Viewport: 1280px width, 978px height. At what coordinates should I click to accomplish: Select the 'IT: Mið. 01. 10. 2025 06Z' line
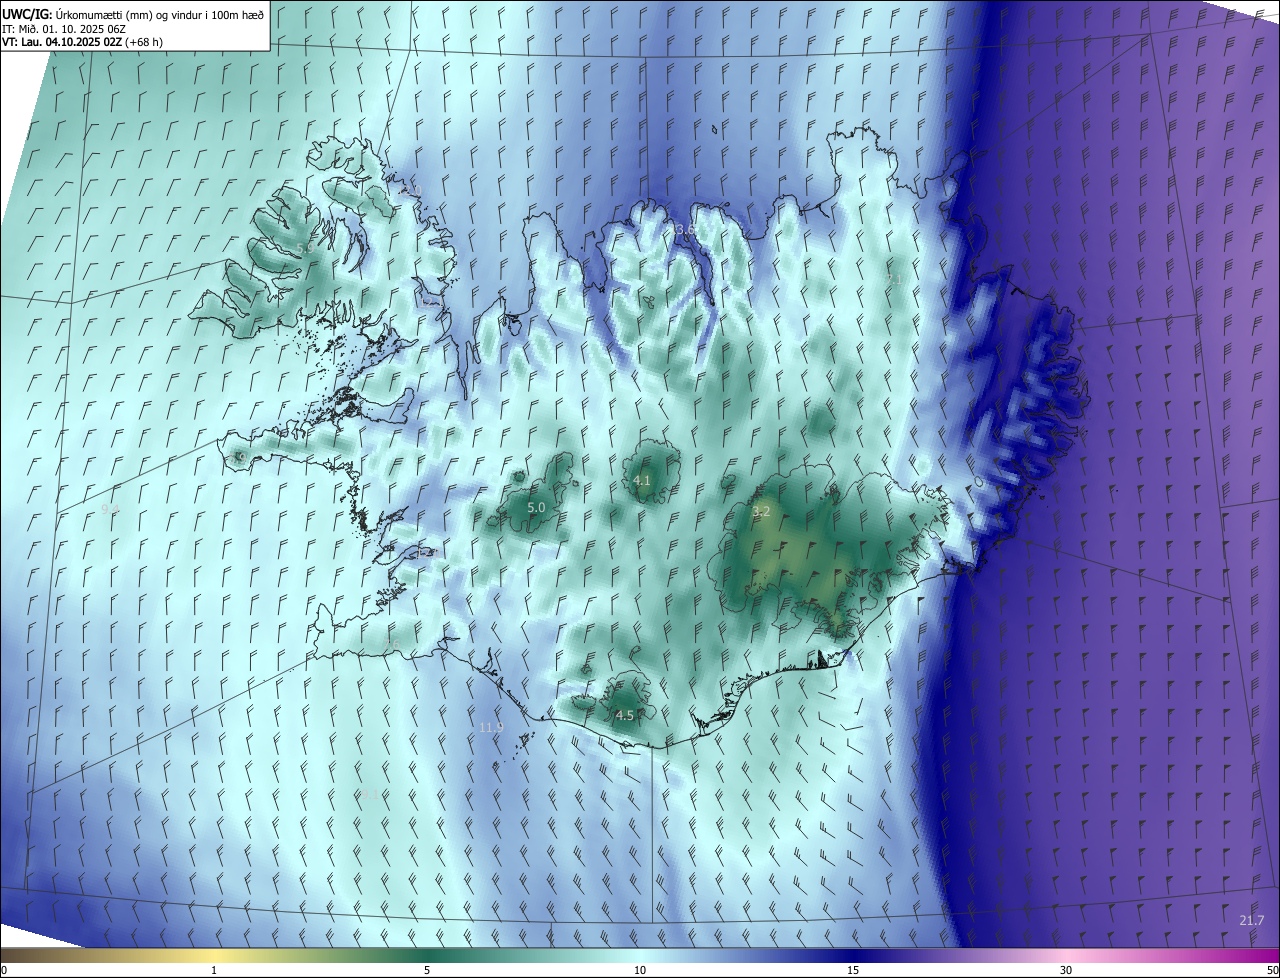coord(63,28)
